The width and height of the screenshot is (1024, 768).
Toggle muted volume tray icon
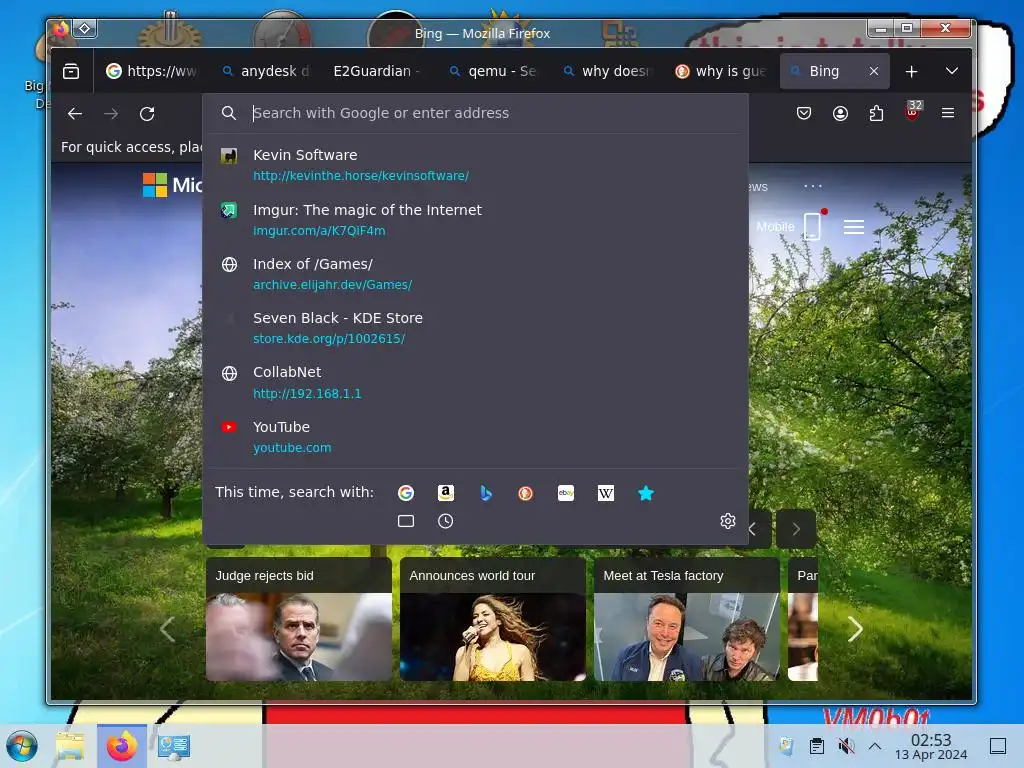[x=846, y=746]
